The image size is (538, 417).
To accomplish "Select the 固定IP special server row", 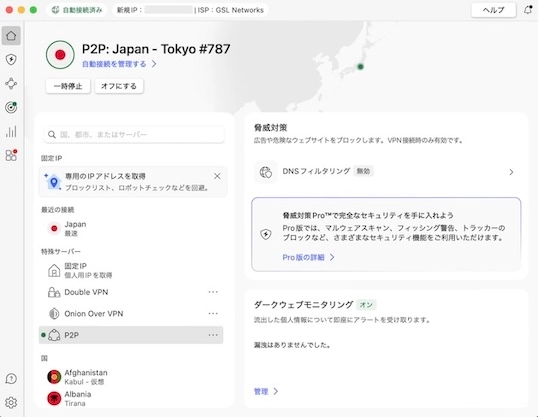I will (131, 270).
